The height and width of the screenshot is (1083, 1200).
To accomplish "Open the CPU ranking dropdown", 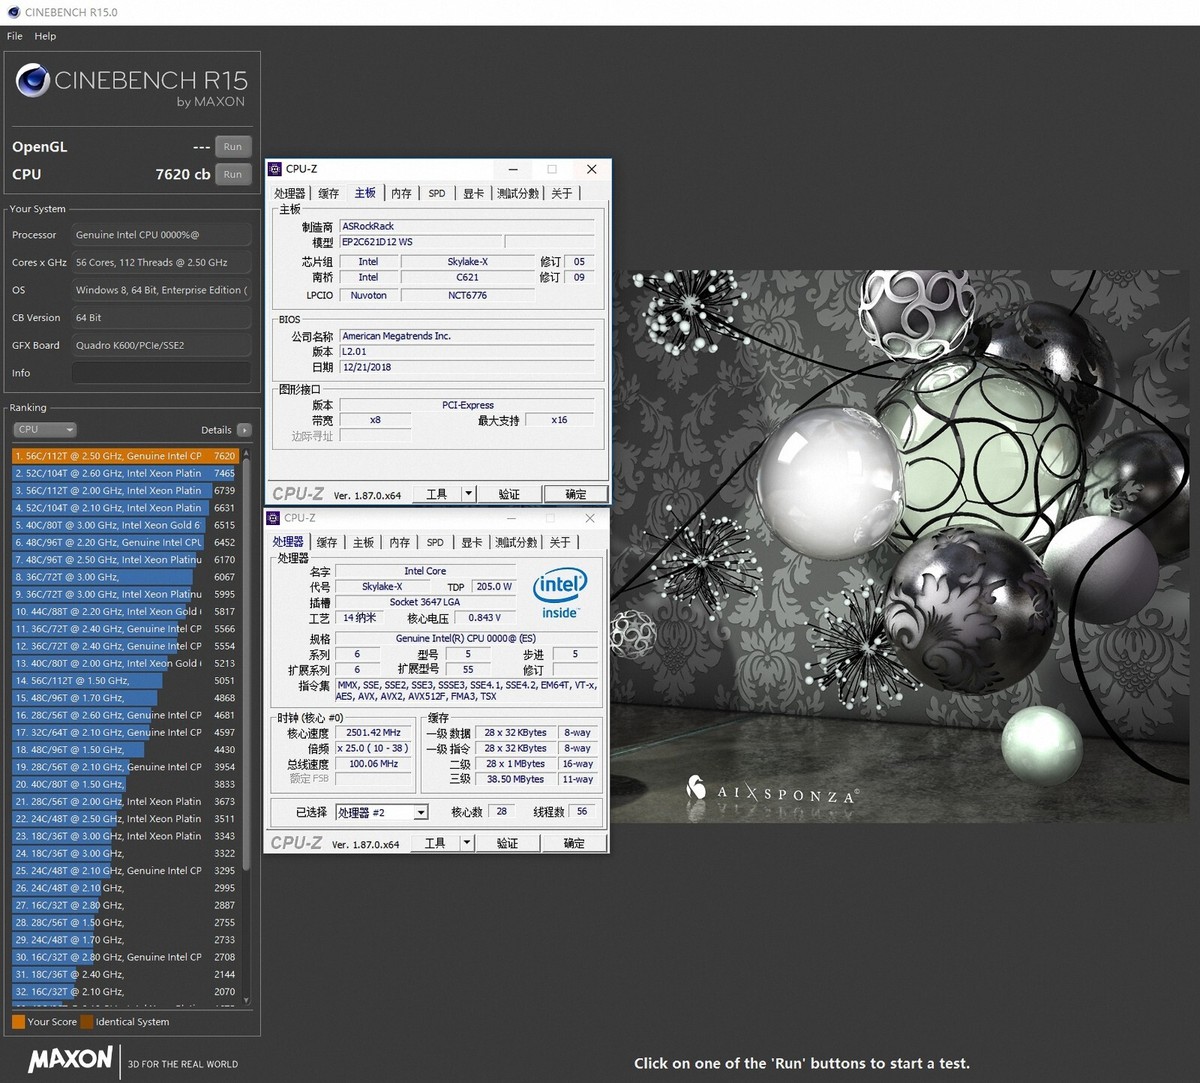I will pyautogui.click(x=44, y=429).
